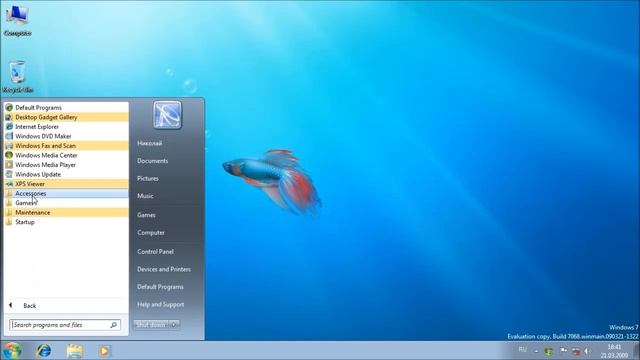Click the green shield tray icon
The height and width of the screenshot is (360, 640).
click(549, 351)
